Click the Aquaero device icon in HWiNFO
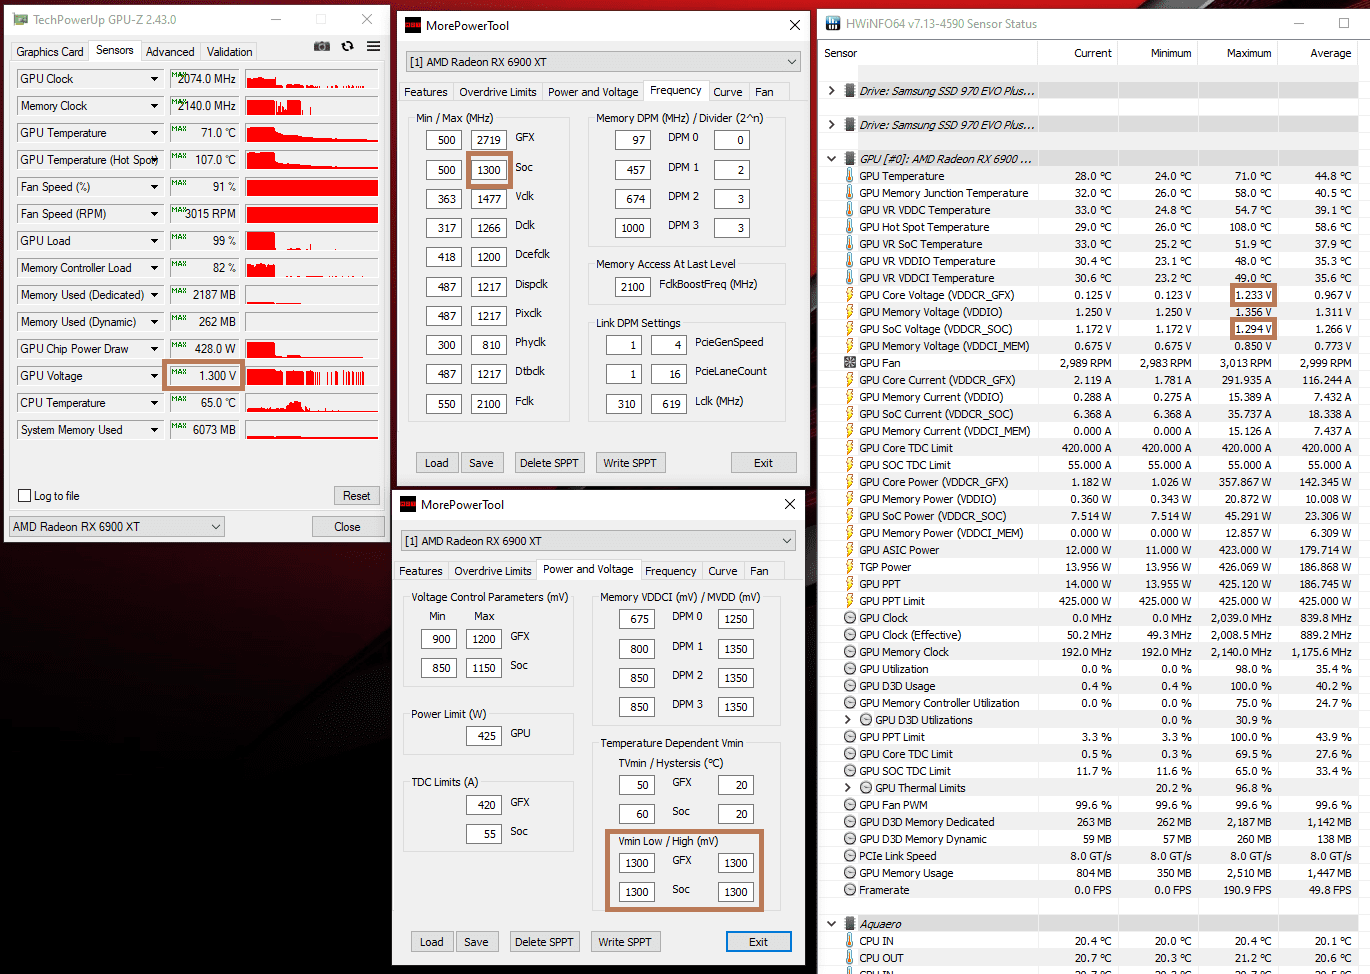 [x=850, y=924]
